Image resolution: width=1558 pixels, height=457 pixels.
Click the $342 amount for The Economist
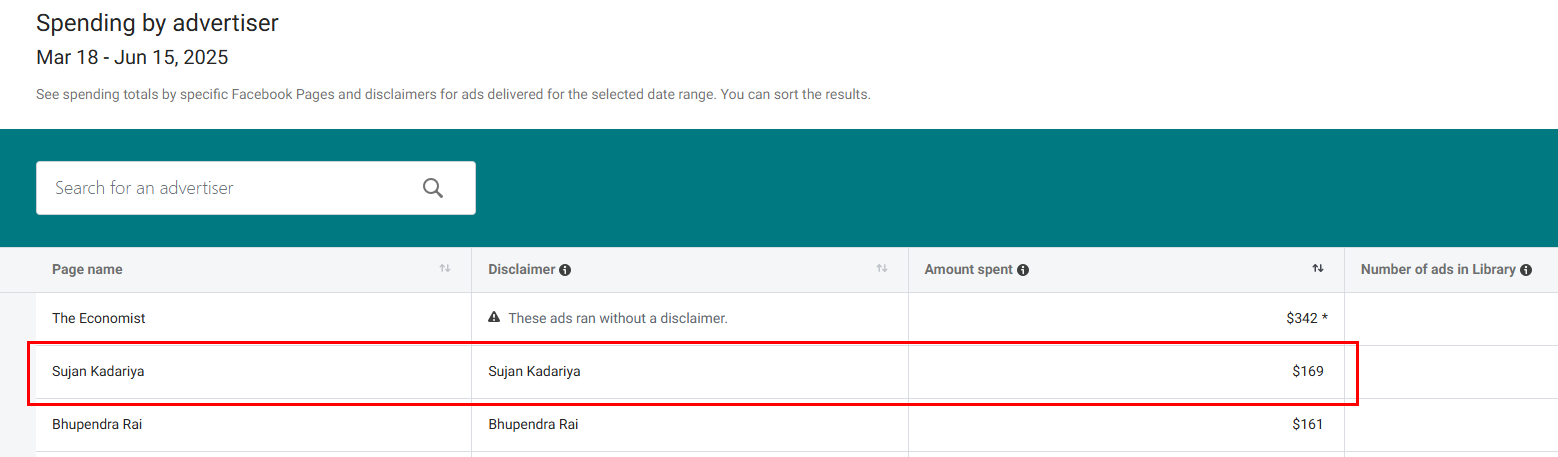1303,318
